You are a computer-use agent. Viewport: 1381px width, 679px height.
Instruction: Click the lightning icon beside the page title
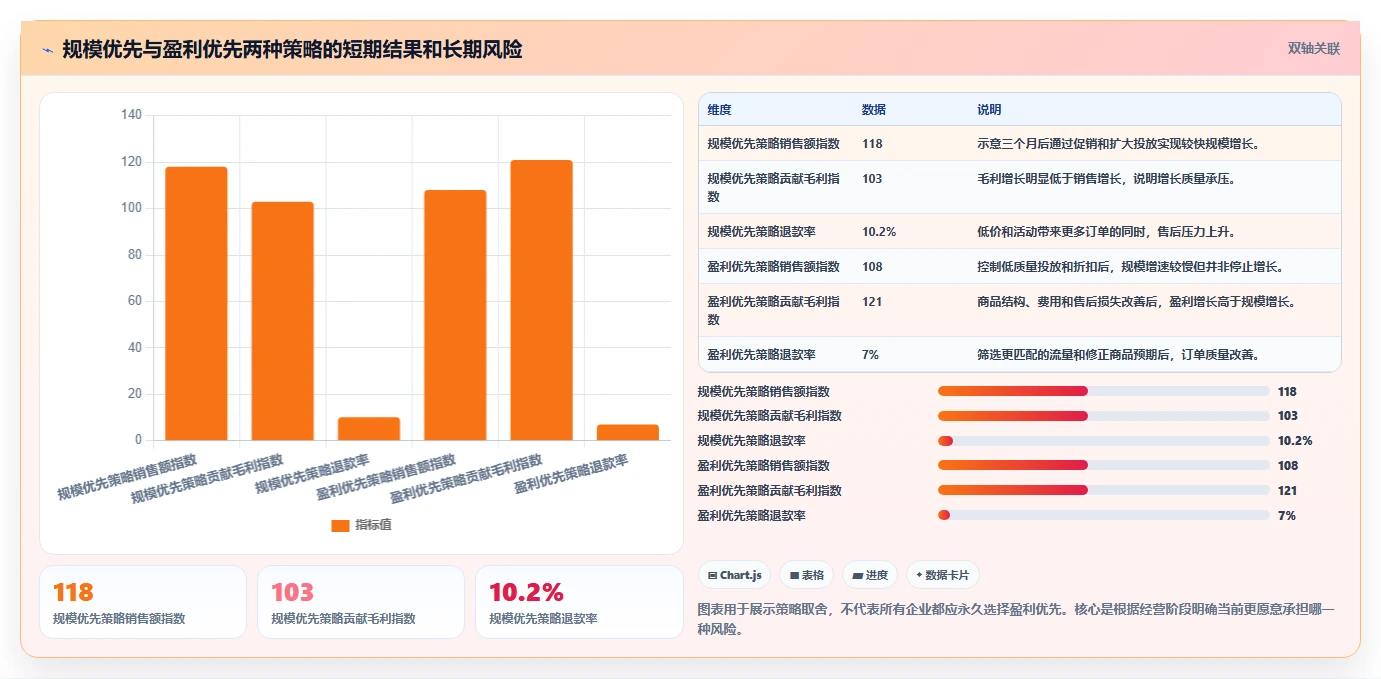(x=47, y=50)
